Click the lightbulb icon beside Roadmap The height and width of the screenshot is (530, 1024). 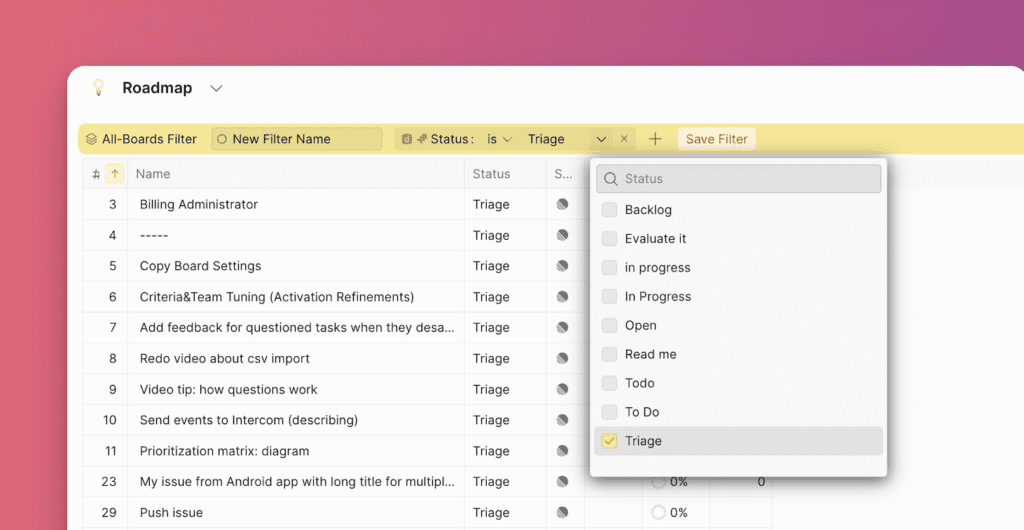(x=98, y=88)
